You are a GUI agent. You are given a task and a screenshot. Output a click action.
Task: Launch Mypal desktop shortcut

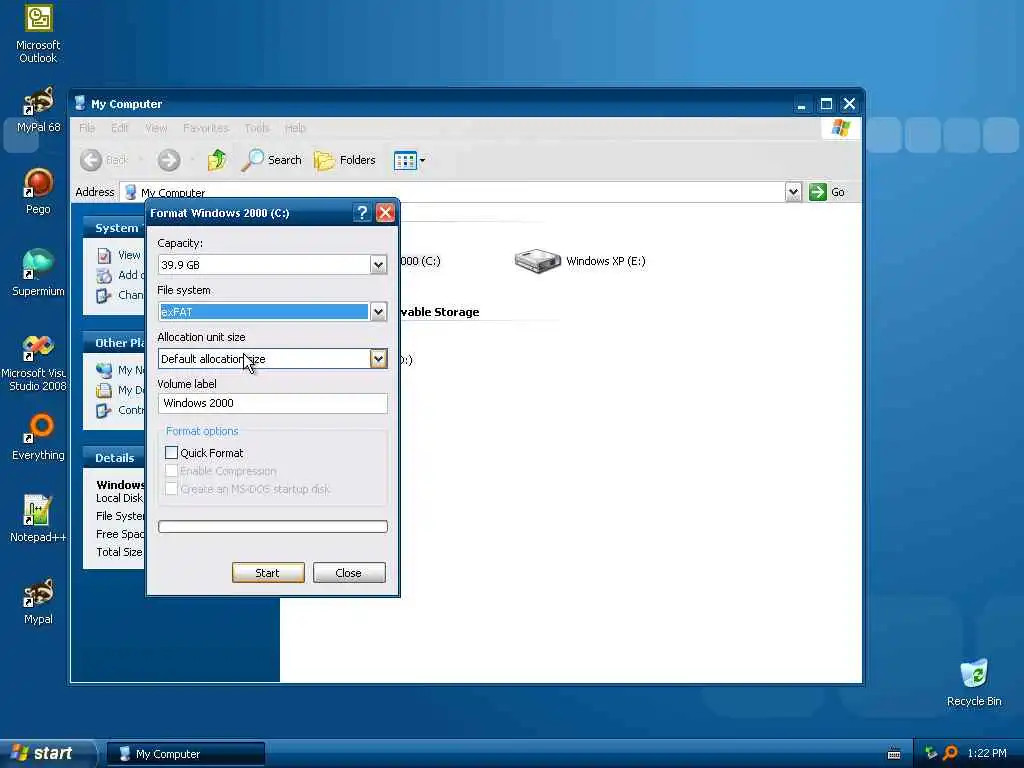click(38, 601)
